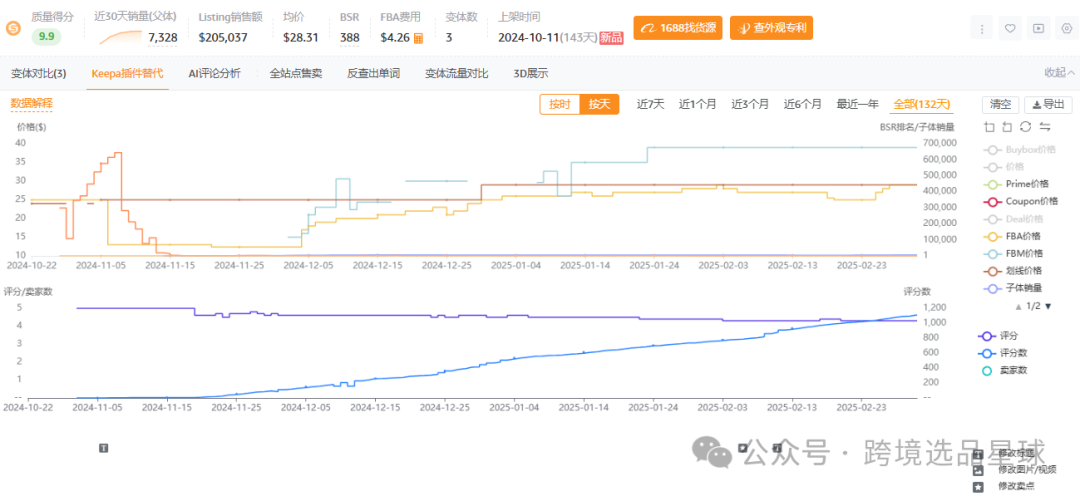Open 3D展示 tab
Image resolution: width=1080 pixels, height=496 pixels.
(531, 73)
